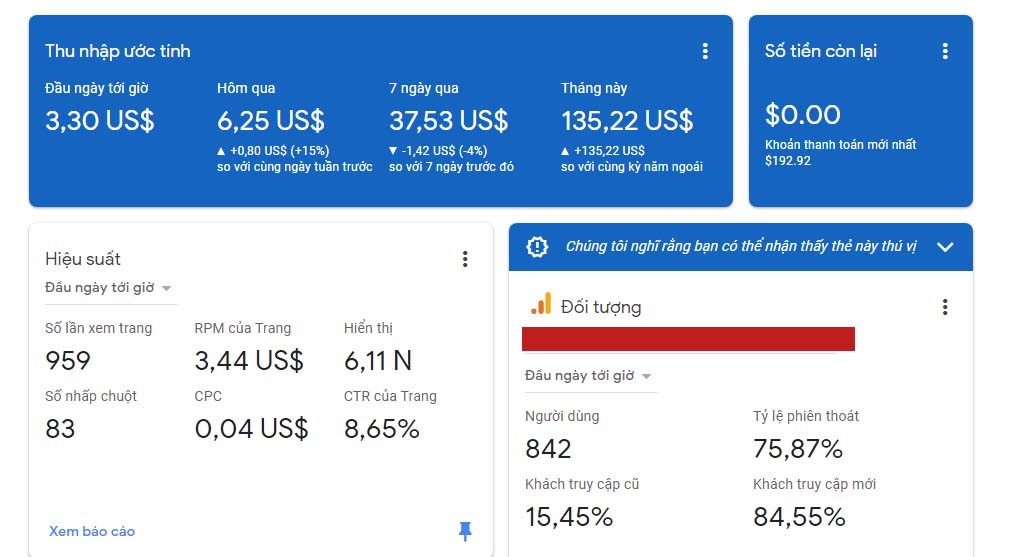Collapse the interesting card banner with the chevron
This screenshot has width=1029, height=557.
tap(945, 247)
